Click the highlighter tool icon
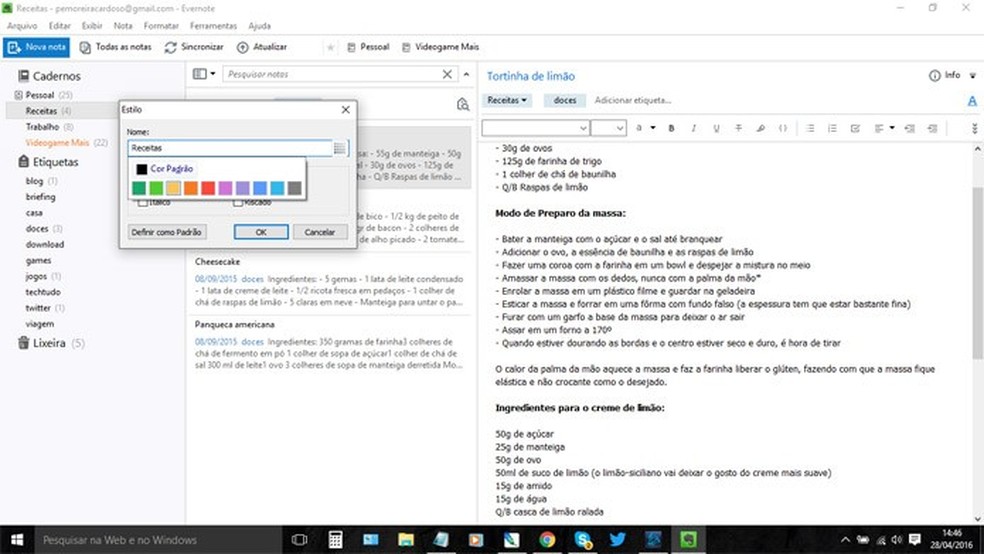984x554 pixels. coord(761,128)
